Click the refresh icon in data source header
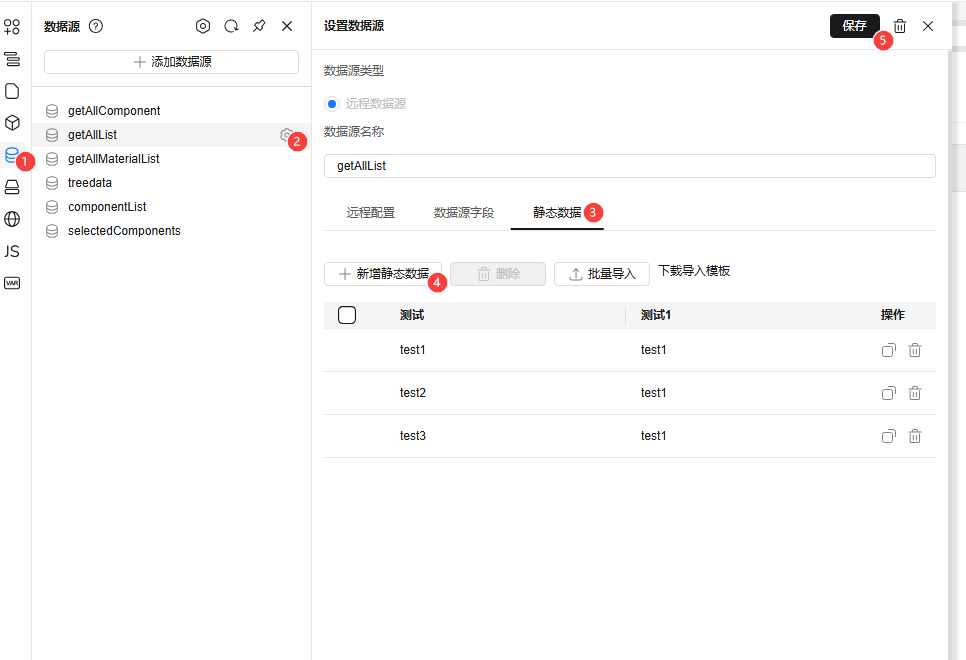The height and width of the screenshot is (660, 966). [x=231, y=26]
